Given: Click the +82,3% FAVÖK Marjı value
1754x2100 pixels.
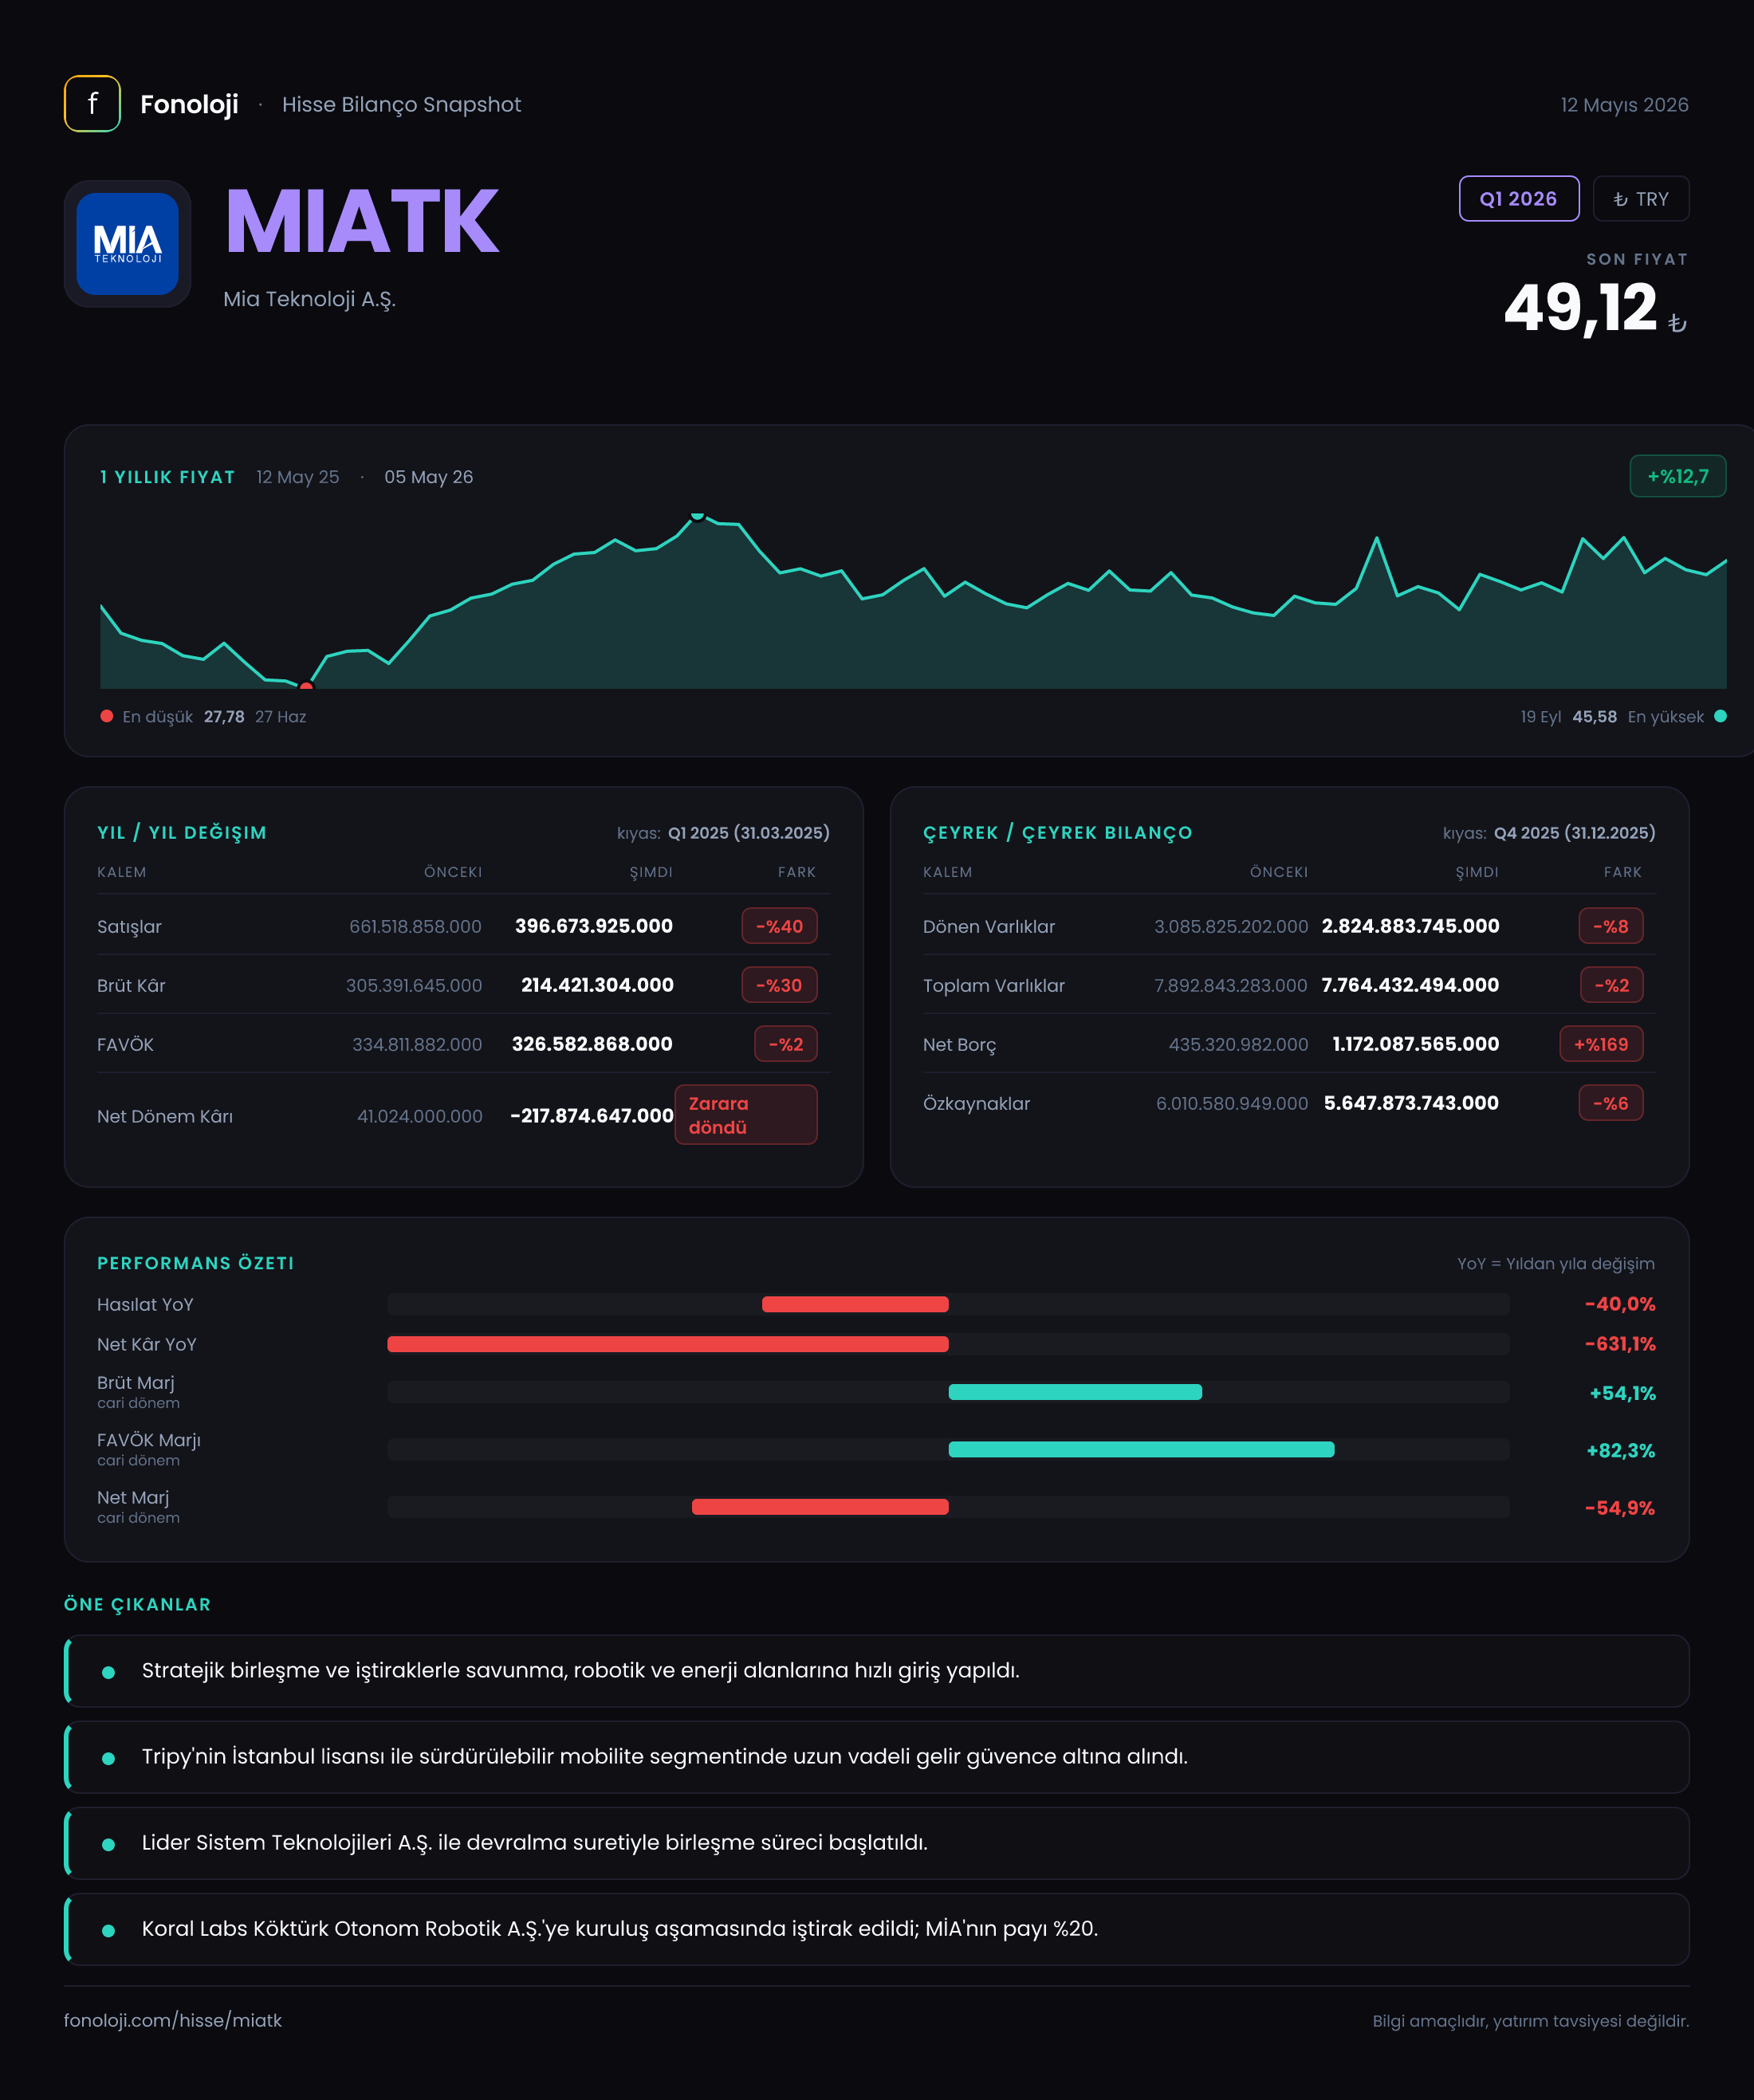Looking at the screenshot, I should tap(1621, 1450).
